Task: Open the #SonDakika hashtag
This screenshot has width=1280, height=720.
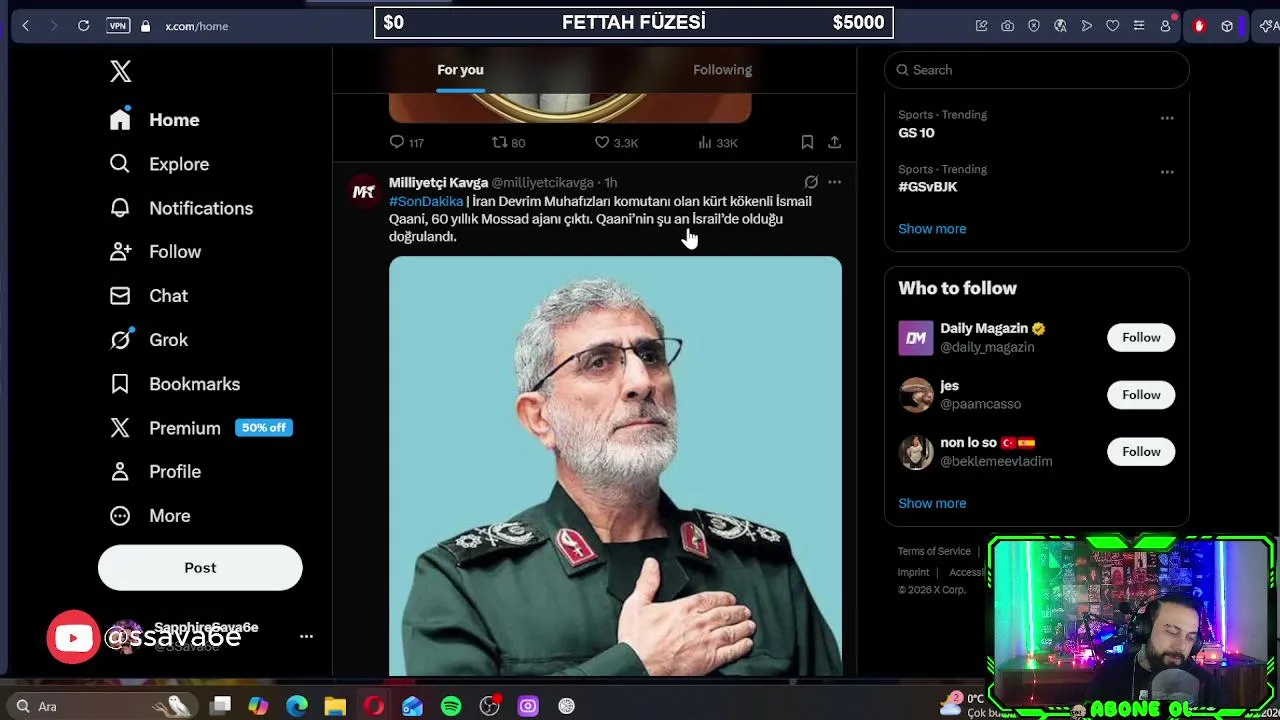Action: [x=426, y=201]
